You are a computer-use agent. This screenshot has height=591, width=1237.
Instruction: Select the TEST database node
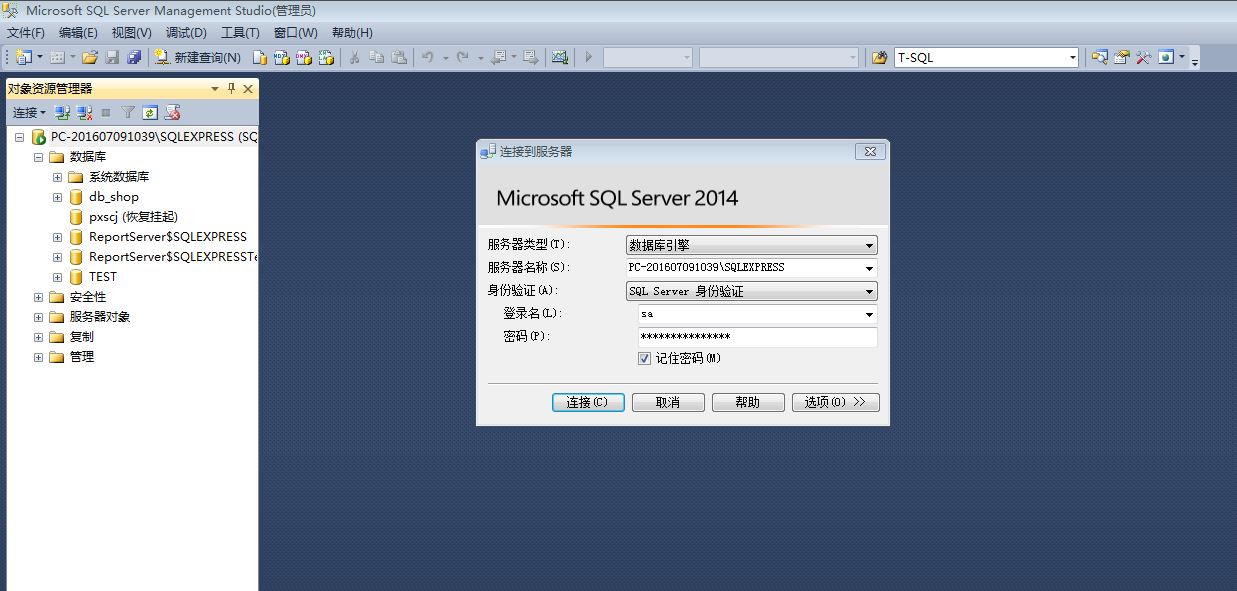tap(102, 277)
